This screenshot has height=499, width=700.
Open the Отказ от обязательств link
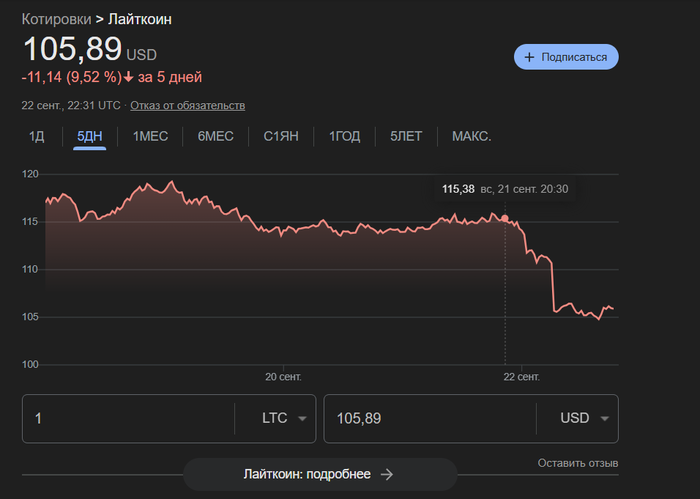187,105
